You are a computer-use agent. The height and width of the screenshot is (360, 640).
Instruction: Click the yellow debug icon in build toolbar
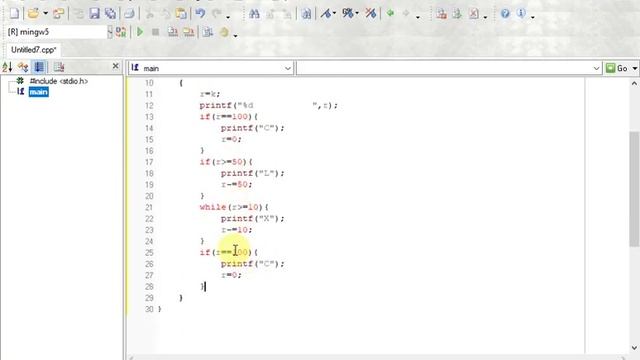pyautogui.click(x=224, y=32)
